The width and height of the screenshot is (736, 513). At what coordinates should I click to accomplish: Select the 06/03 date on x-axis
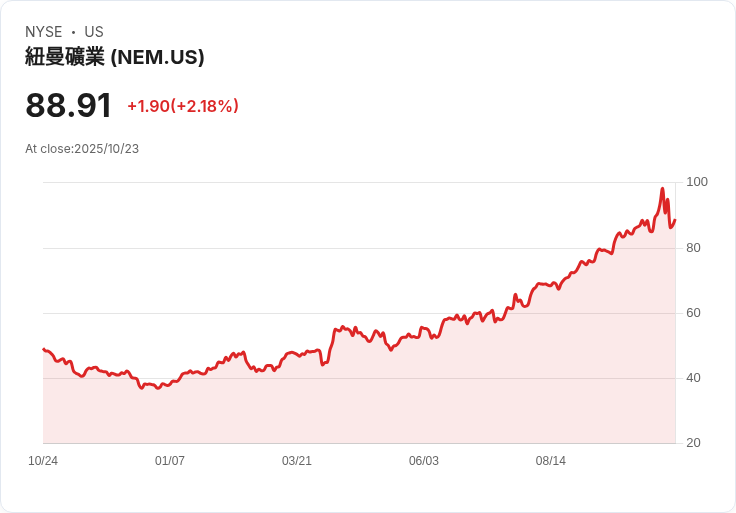tap(424, 461)
